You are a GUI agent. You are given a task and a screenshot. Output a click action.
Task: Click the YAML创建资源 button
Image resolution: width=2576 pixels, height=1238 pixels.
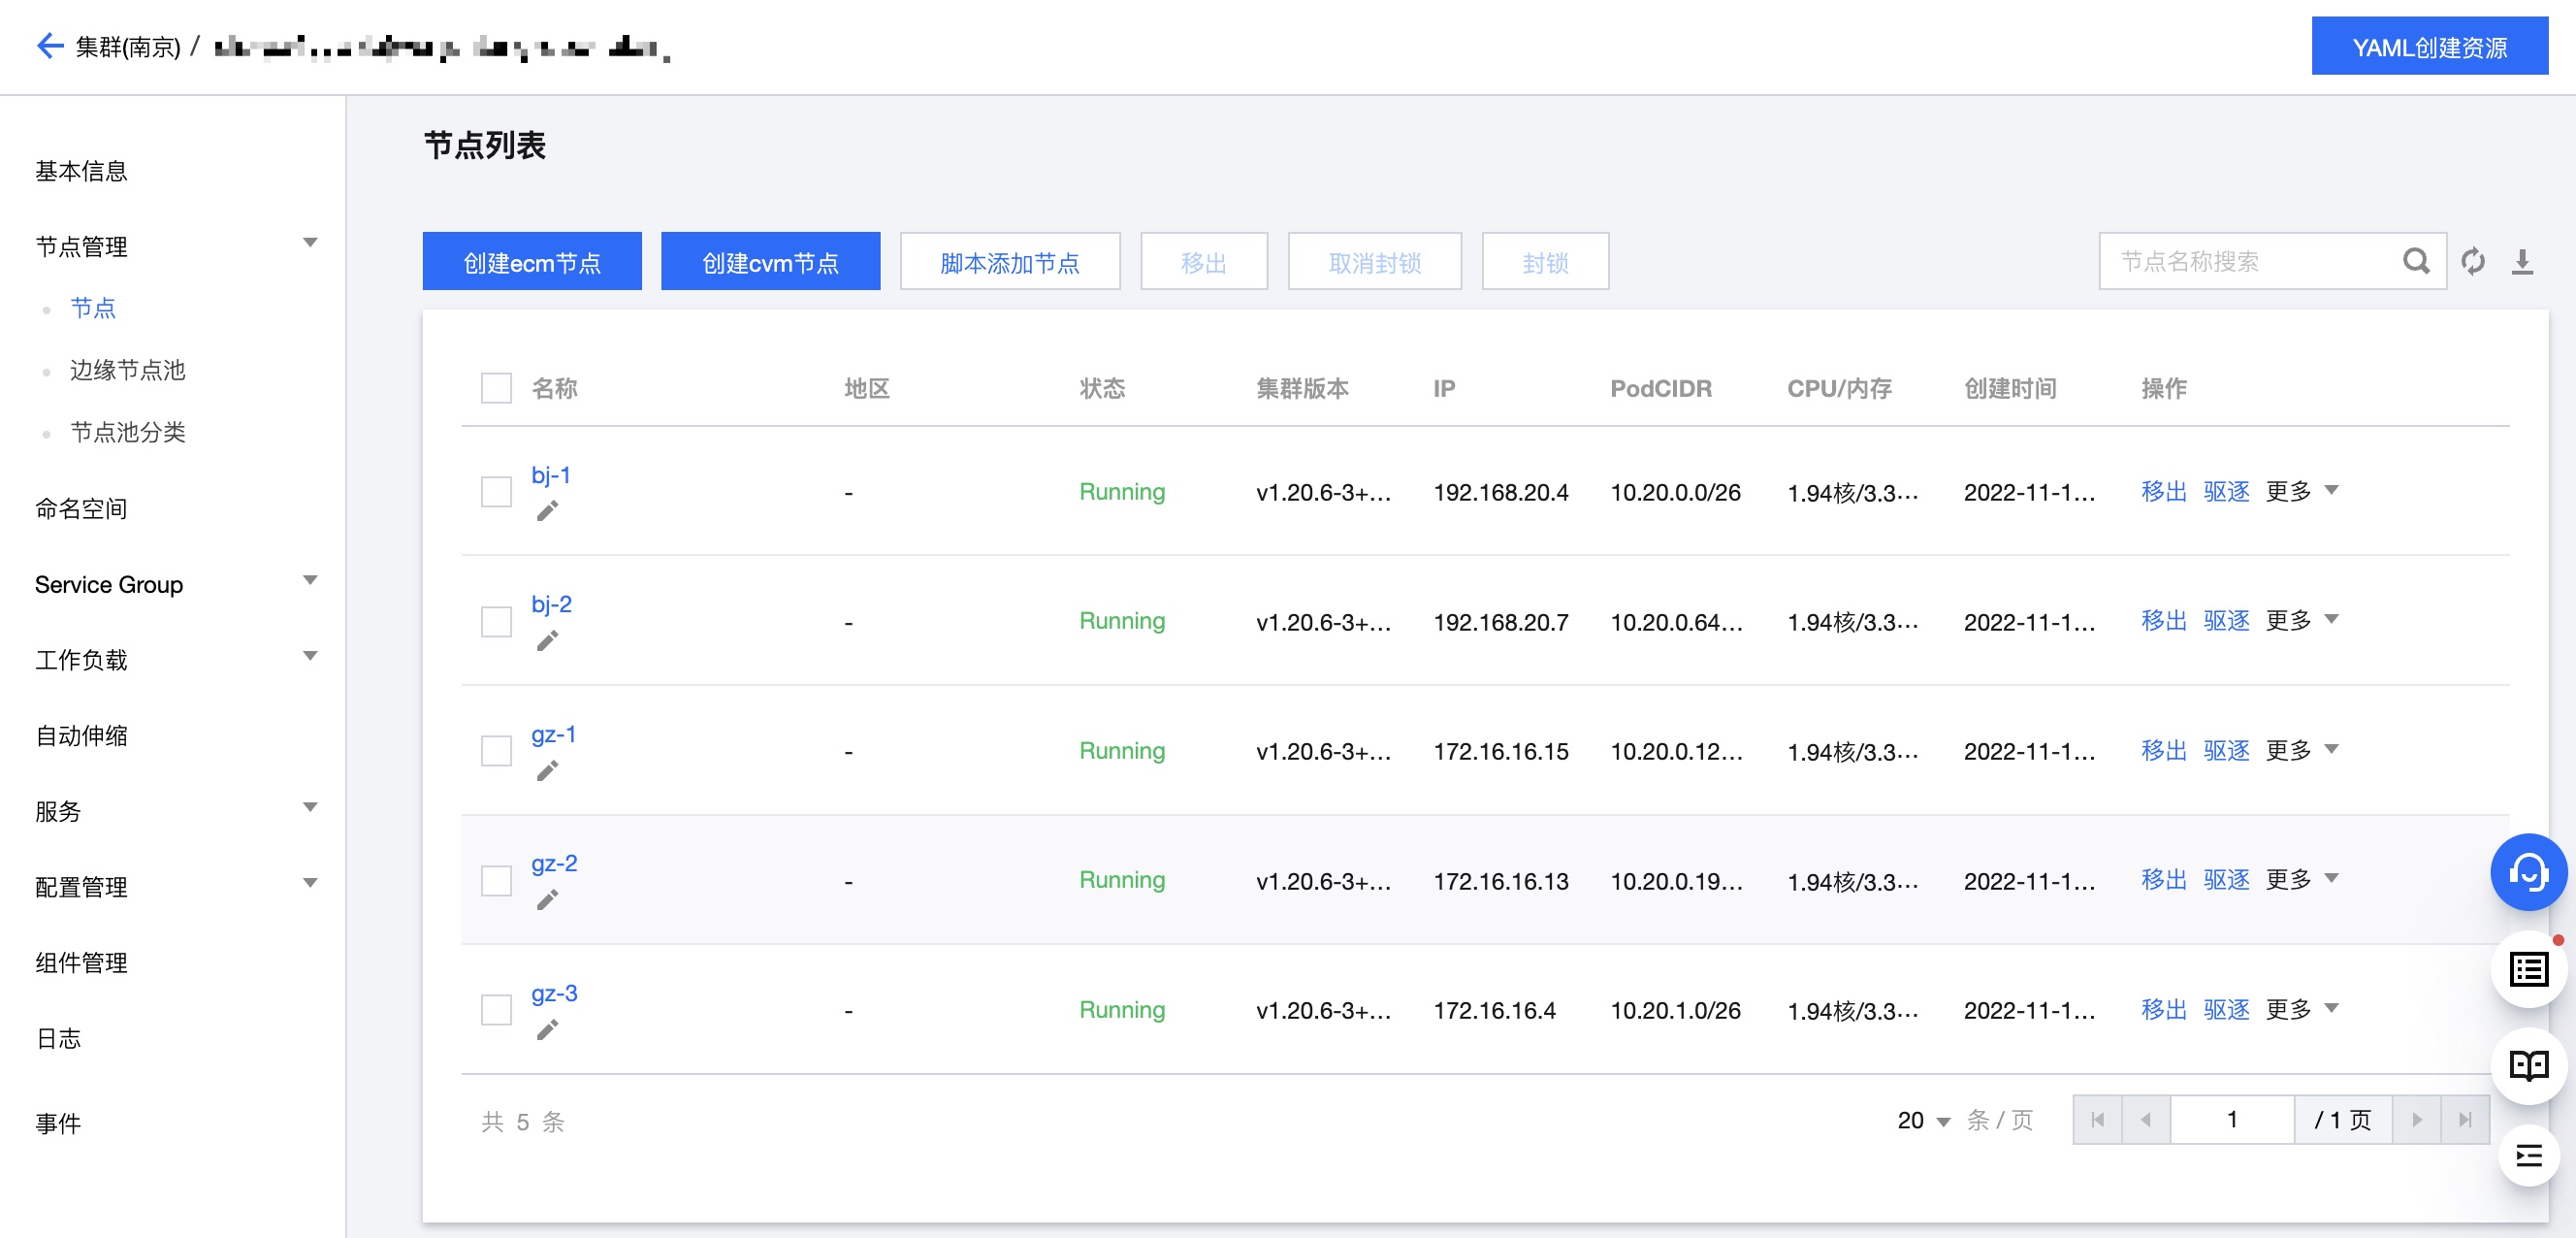pyautogui.click(x=2428, y=47)
